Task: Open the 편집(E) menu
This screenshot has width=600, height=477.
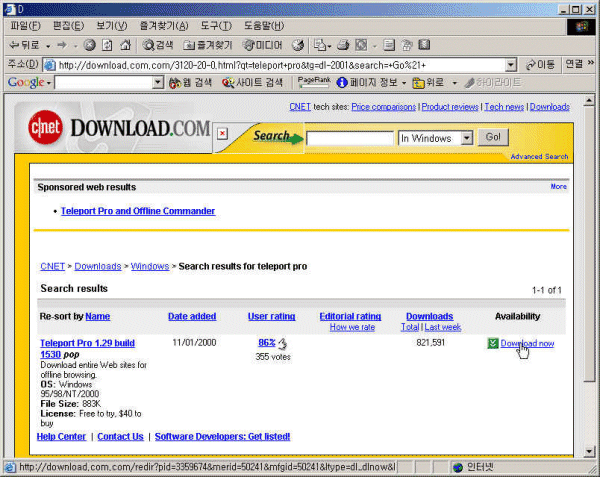Action: (68, 26)
